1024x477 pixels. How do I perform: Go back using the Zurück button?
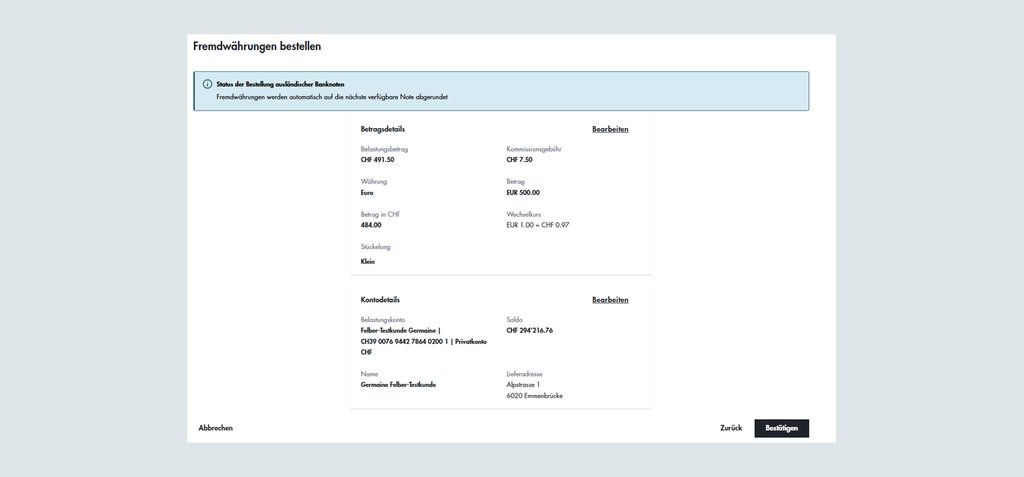tap(731, 428)
